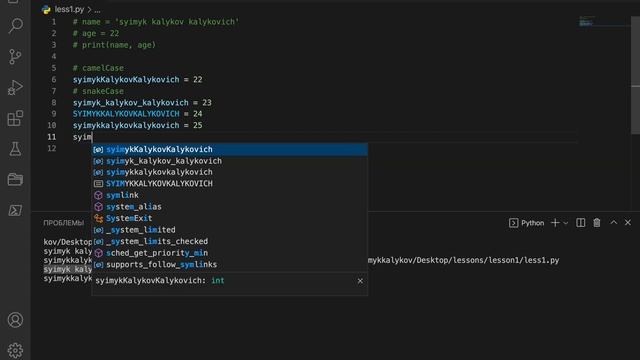Open the Run and Debug view
Image resolution: width=640 pixels, height=360 pixels.
pyautogui.click(x=15, y=87)
